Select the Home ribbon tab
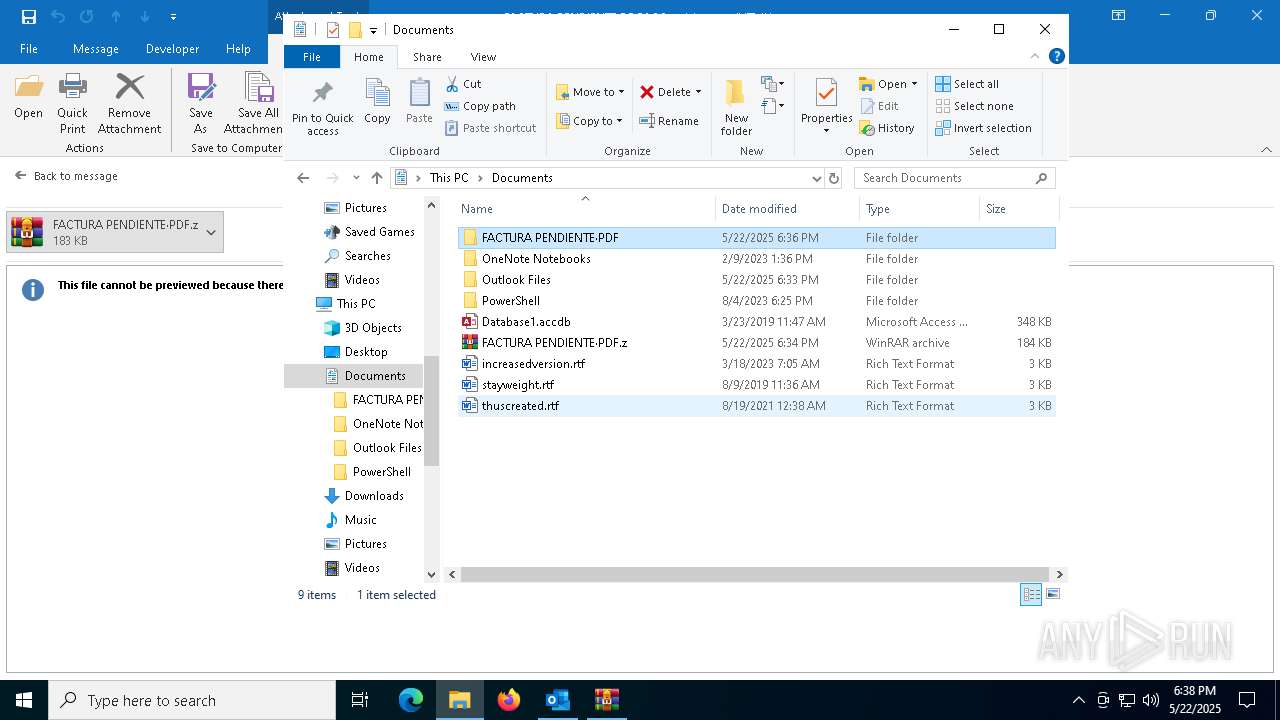The image size is (1280, 720). point(369,57)
